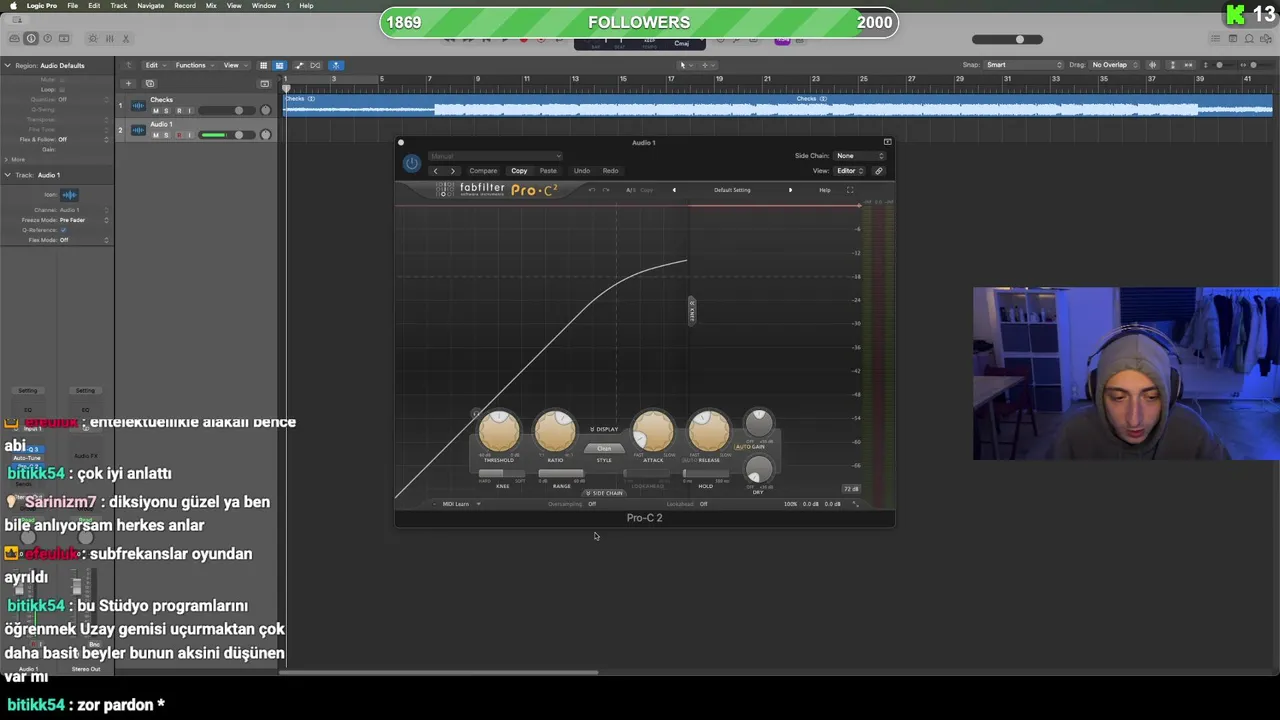Click the plugin link chain icon
Screen dimensions: 1280x720
879,171
